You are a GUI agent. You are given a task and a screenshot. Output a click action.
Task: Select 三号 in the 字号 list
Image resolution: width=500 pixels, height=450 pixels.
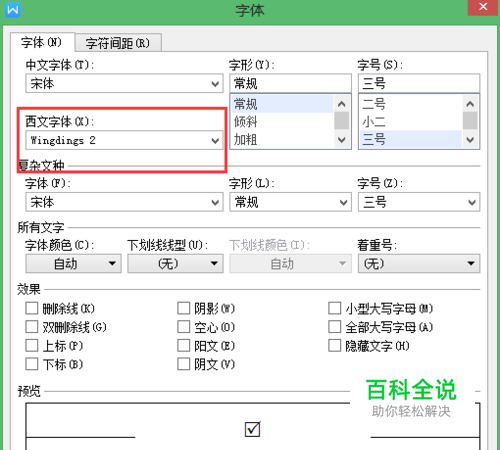coord(411,139)
